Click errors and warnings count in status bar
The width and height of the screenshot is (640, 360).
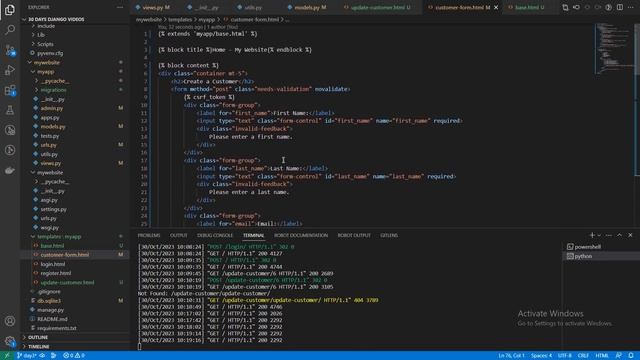tap(74, 356)
